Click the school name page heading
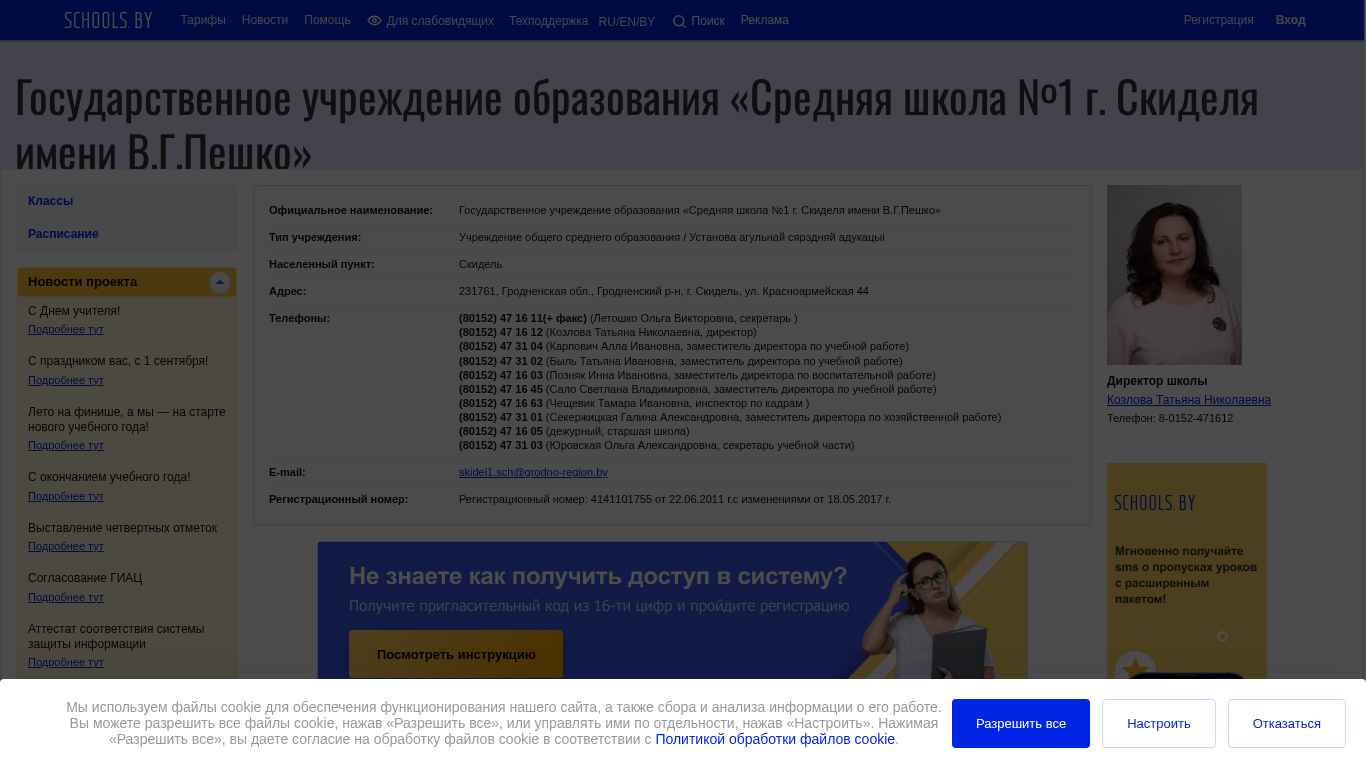Viewport: 1366px width, 768px height. coord(637,124)
